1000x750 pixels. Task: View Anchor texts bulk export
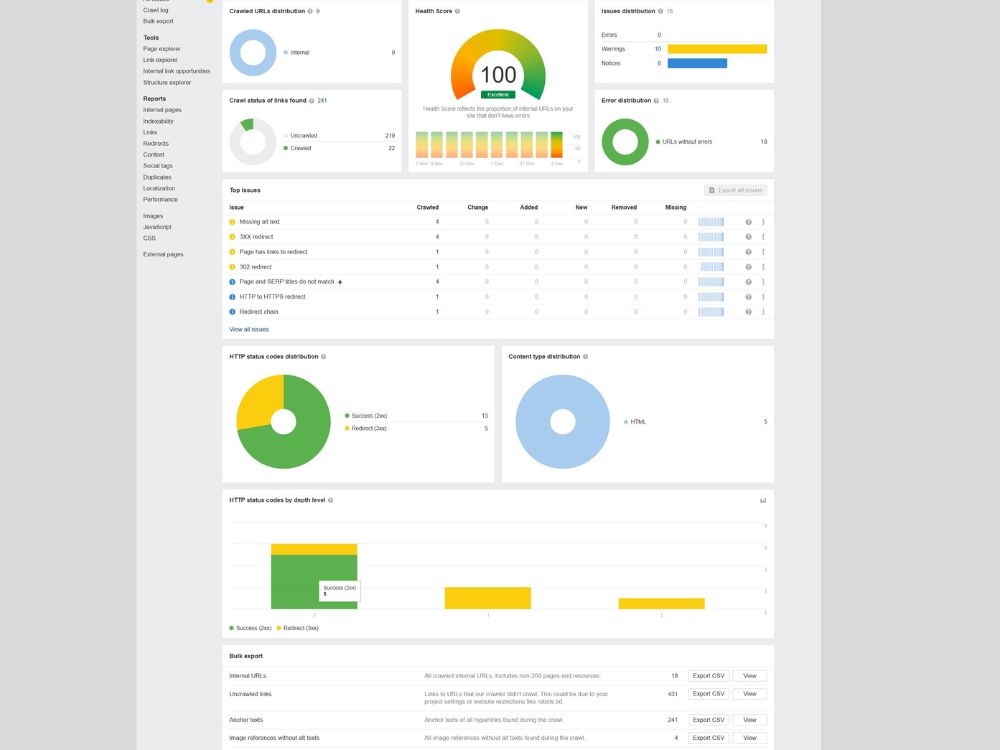750,720
